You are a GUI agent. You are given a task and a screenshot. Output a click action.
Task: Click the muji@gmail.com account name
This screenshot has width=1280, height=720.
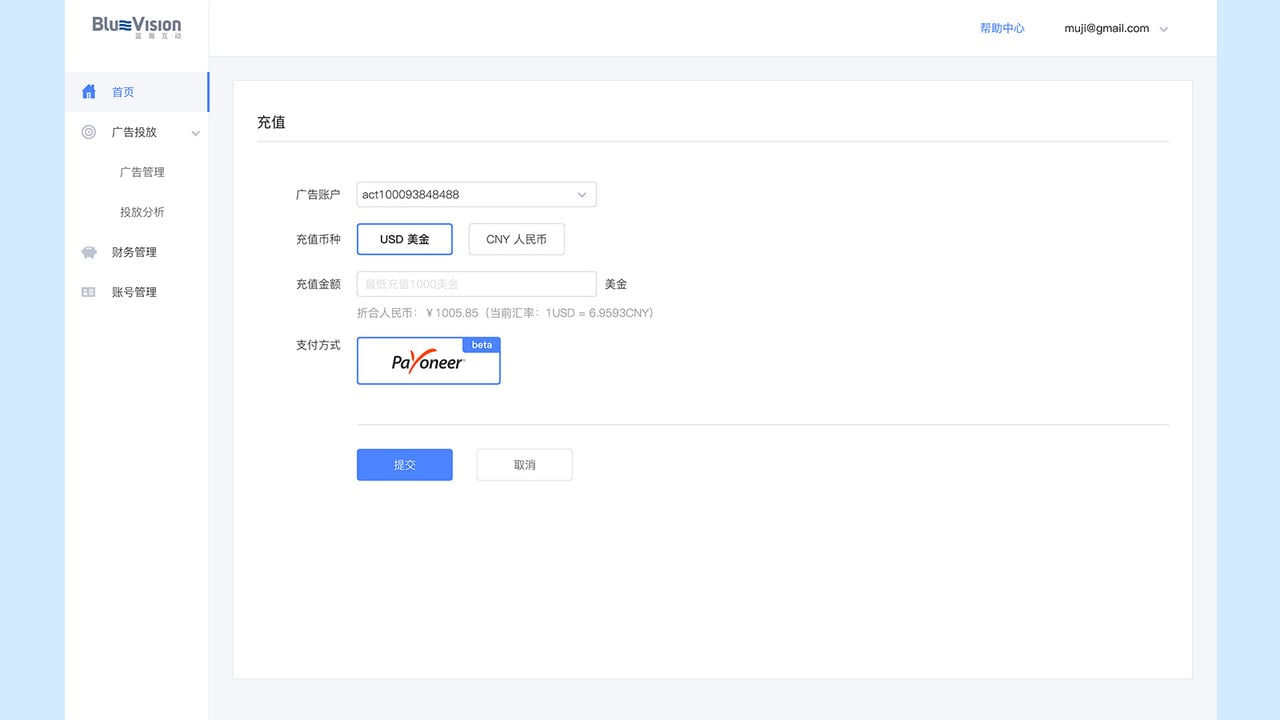(1107, 28)
